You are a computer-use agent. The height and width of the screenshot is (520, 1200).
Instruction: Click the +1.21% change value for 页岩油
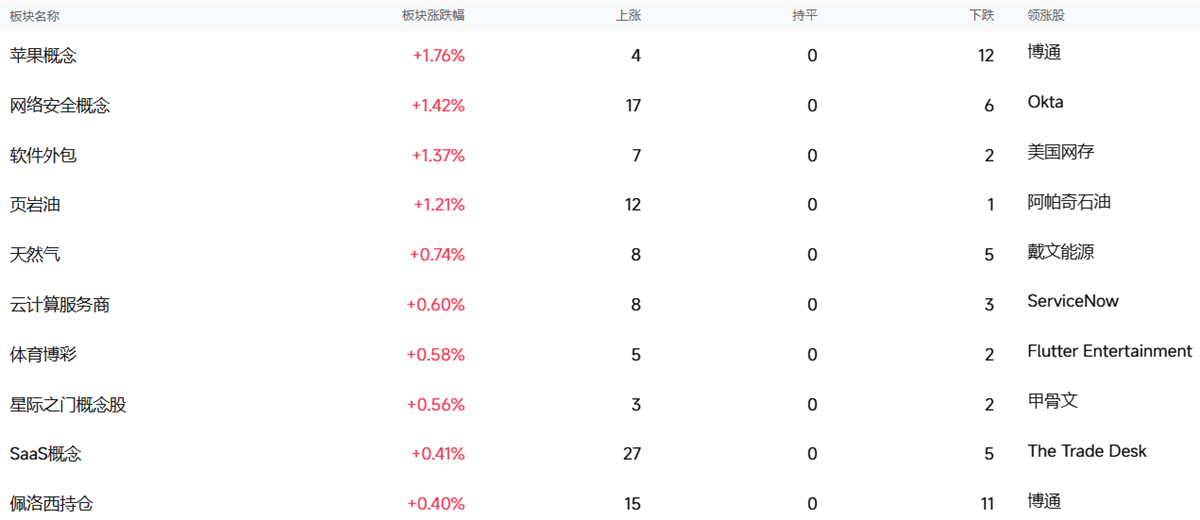[x=439, y=205]
